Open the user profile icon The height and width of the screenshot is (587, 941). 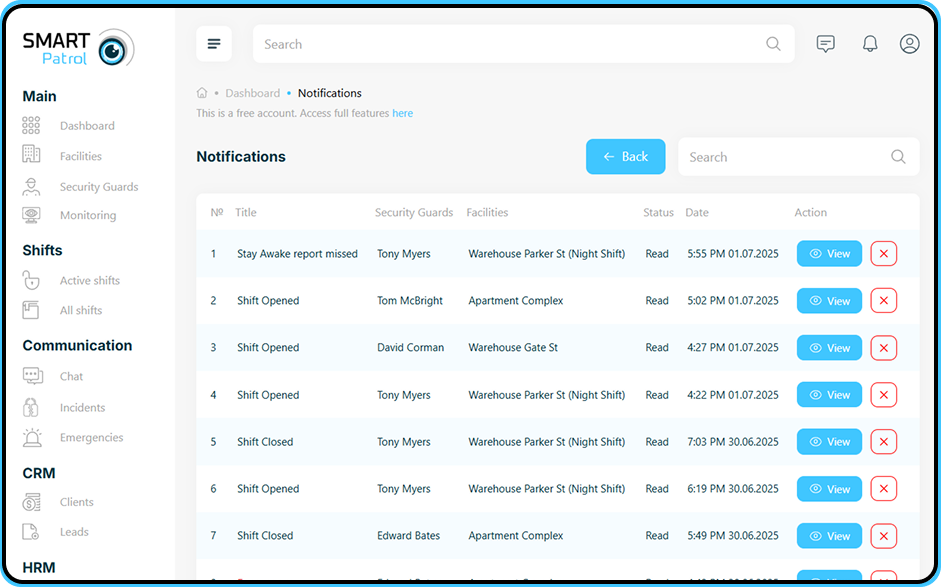point(909,44)
